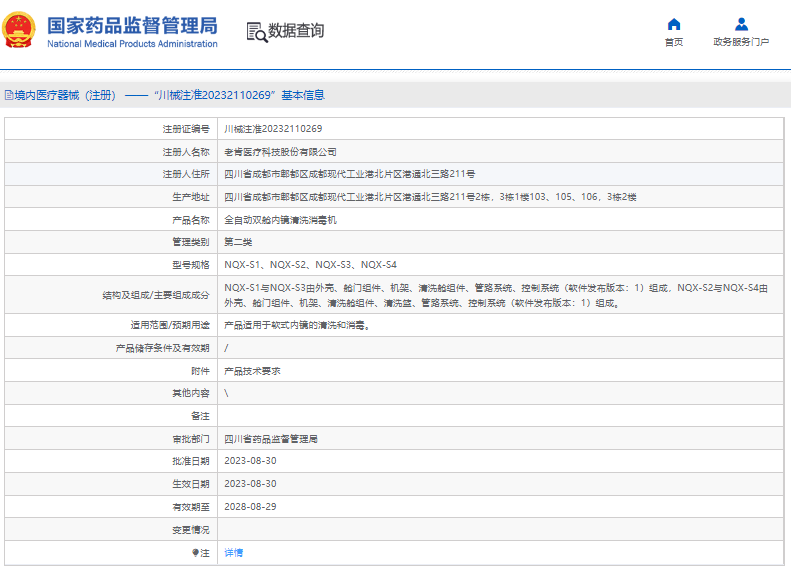Image resolution: width=791 pixels, height=569 pixels.
Task: Select 有效期至 value 2028-08-29
Action: [x=250, y=507]
